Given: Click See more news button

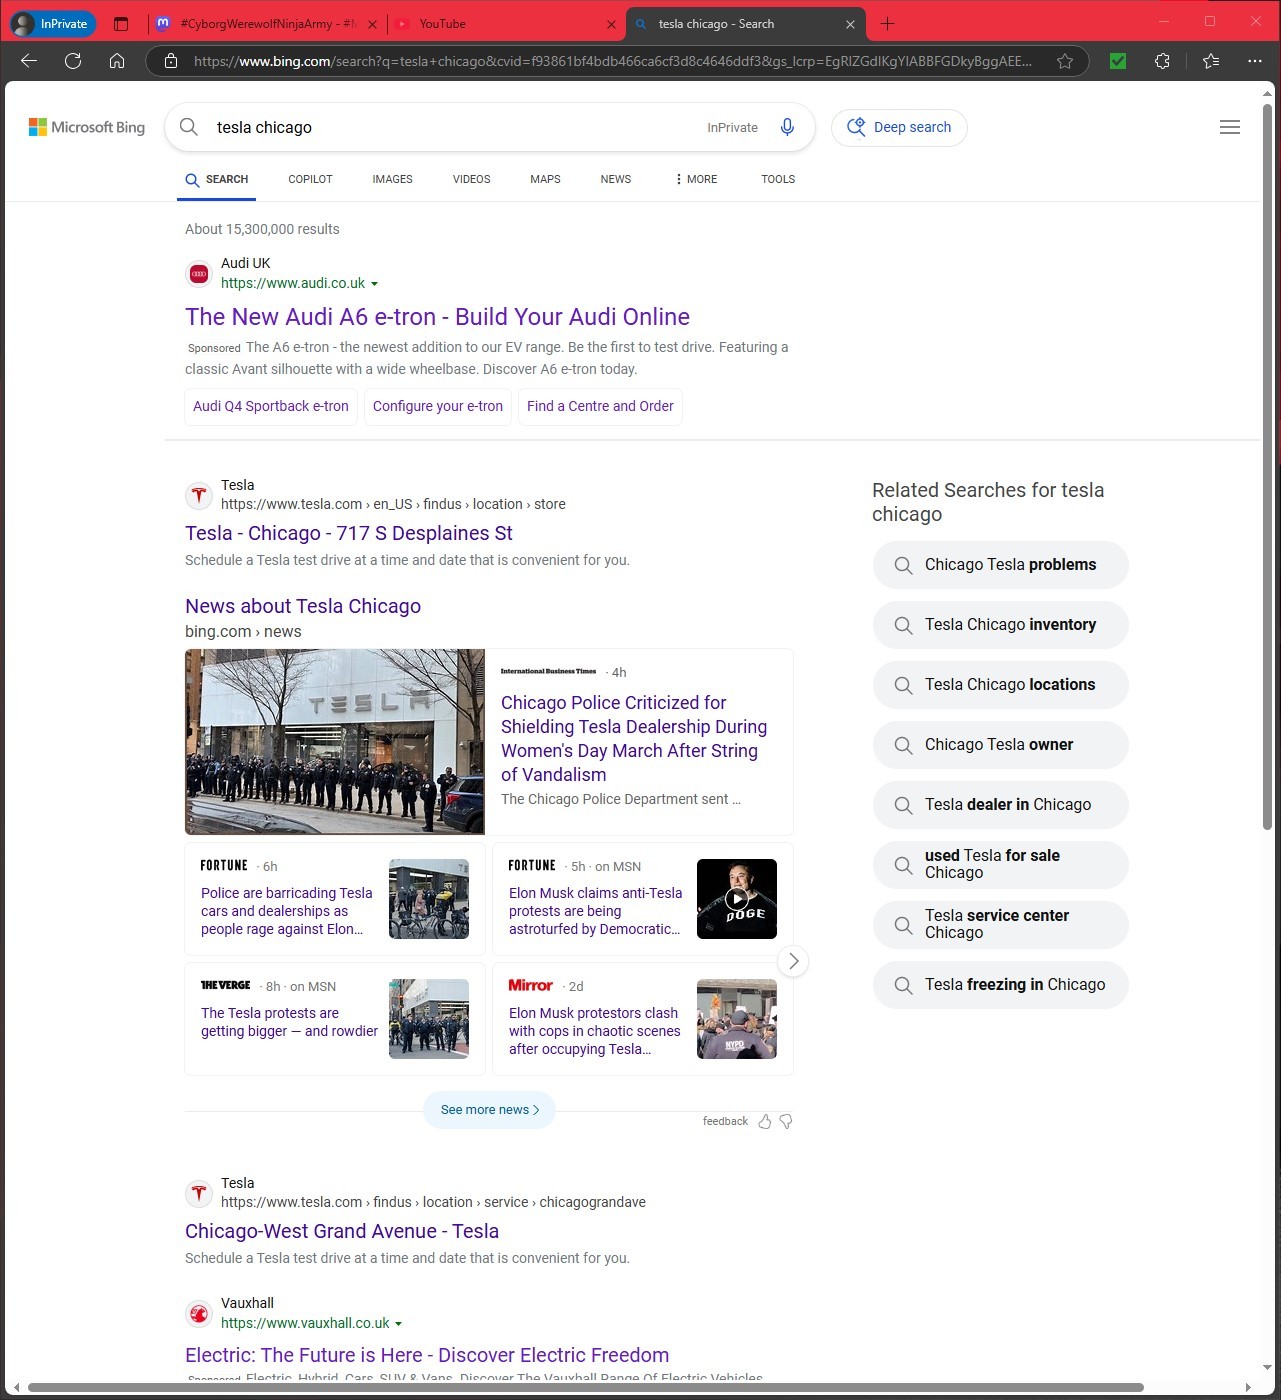Looking at the screenshot, I should click(x=489, y=1110).
